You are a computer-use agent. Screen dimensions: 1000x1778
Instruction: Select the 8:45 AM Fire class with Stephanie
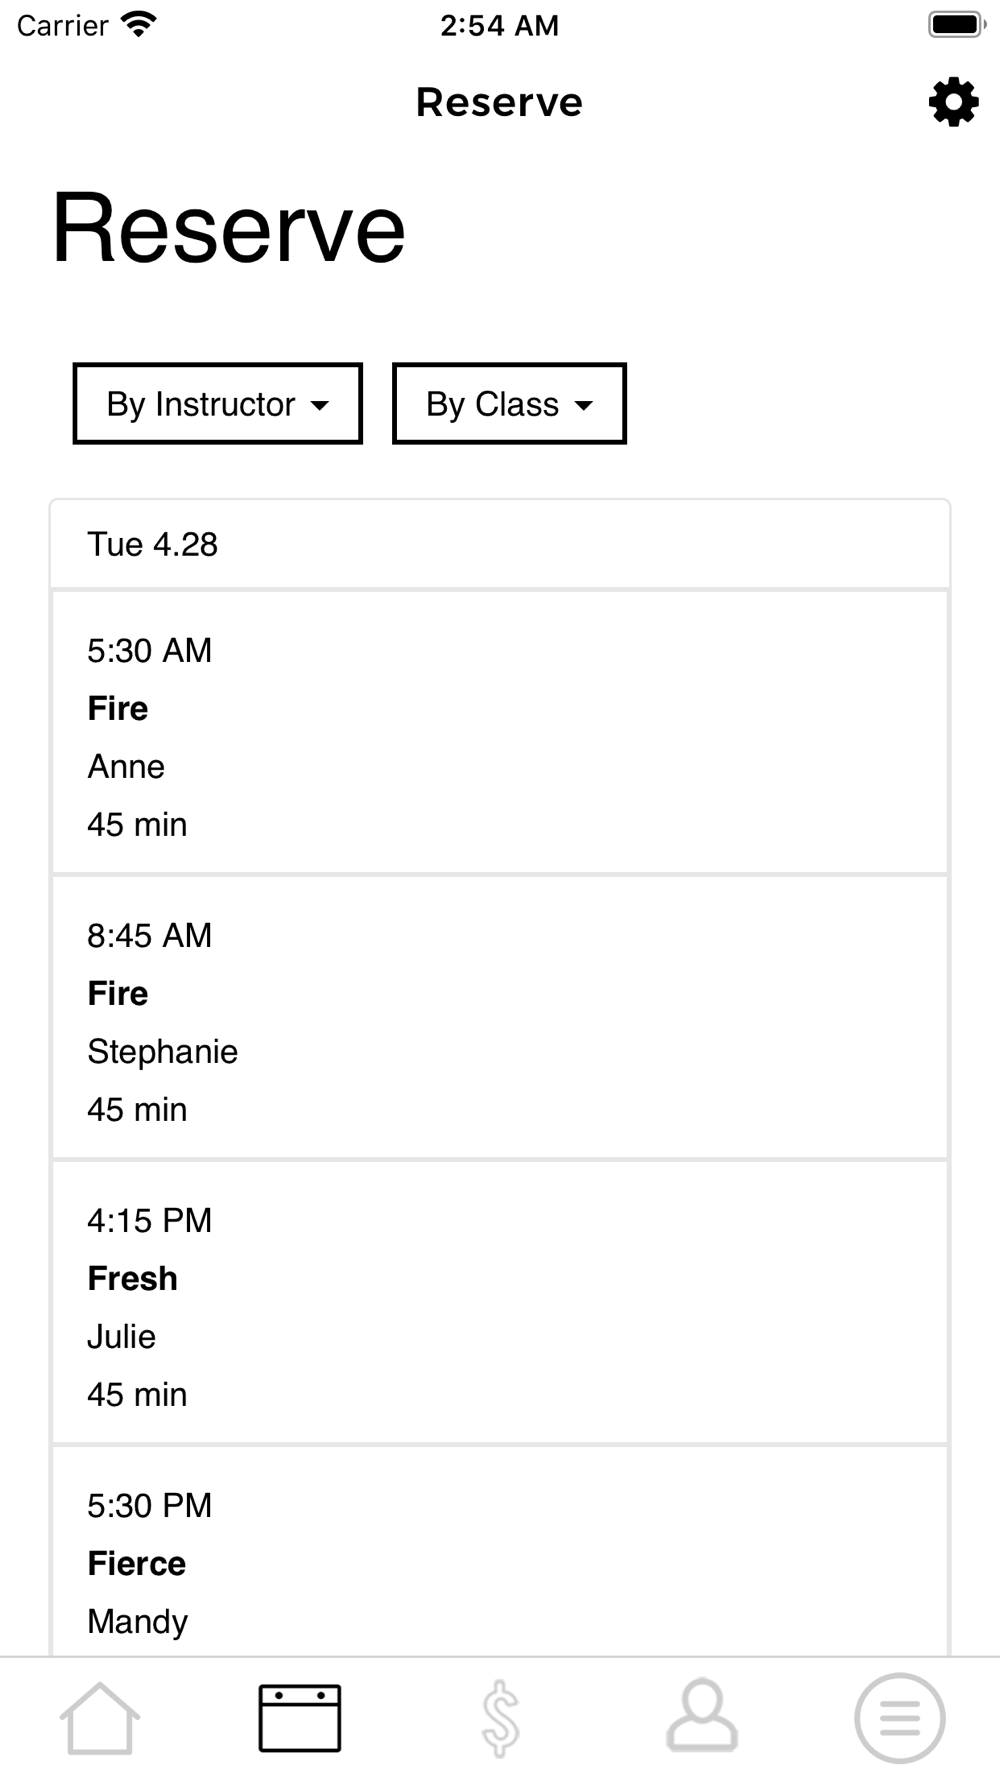pyautogui.click(x=500, y=1018)
